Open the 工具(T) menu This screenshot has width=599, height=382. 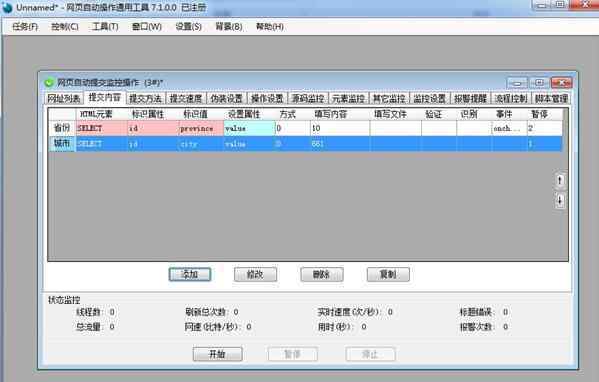tap(105, 27)
